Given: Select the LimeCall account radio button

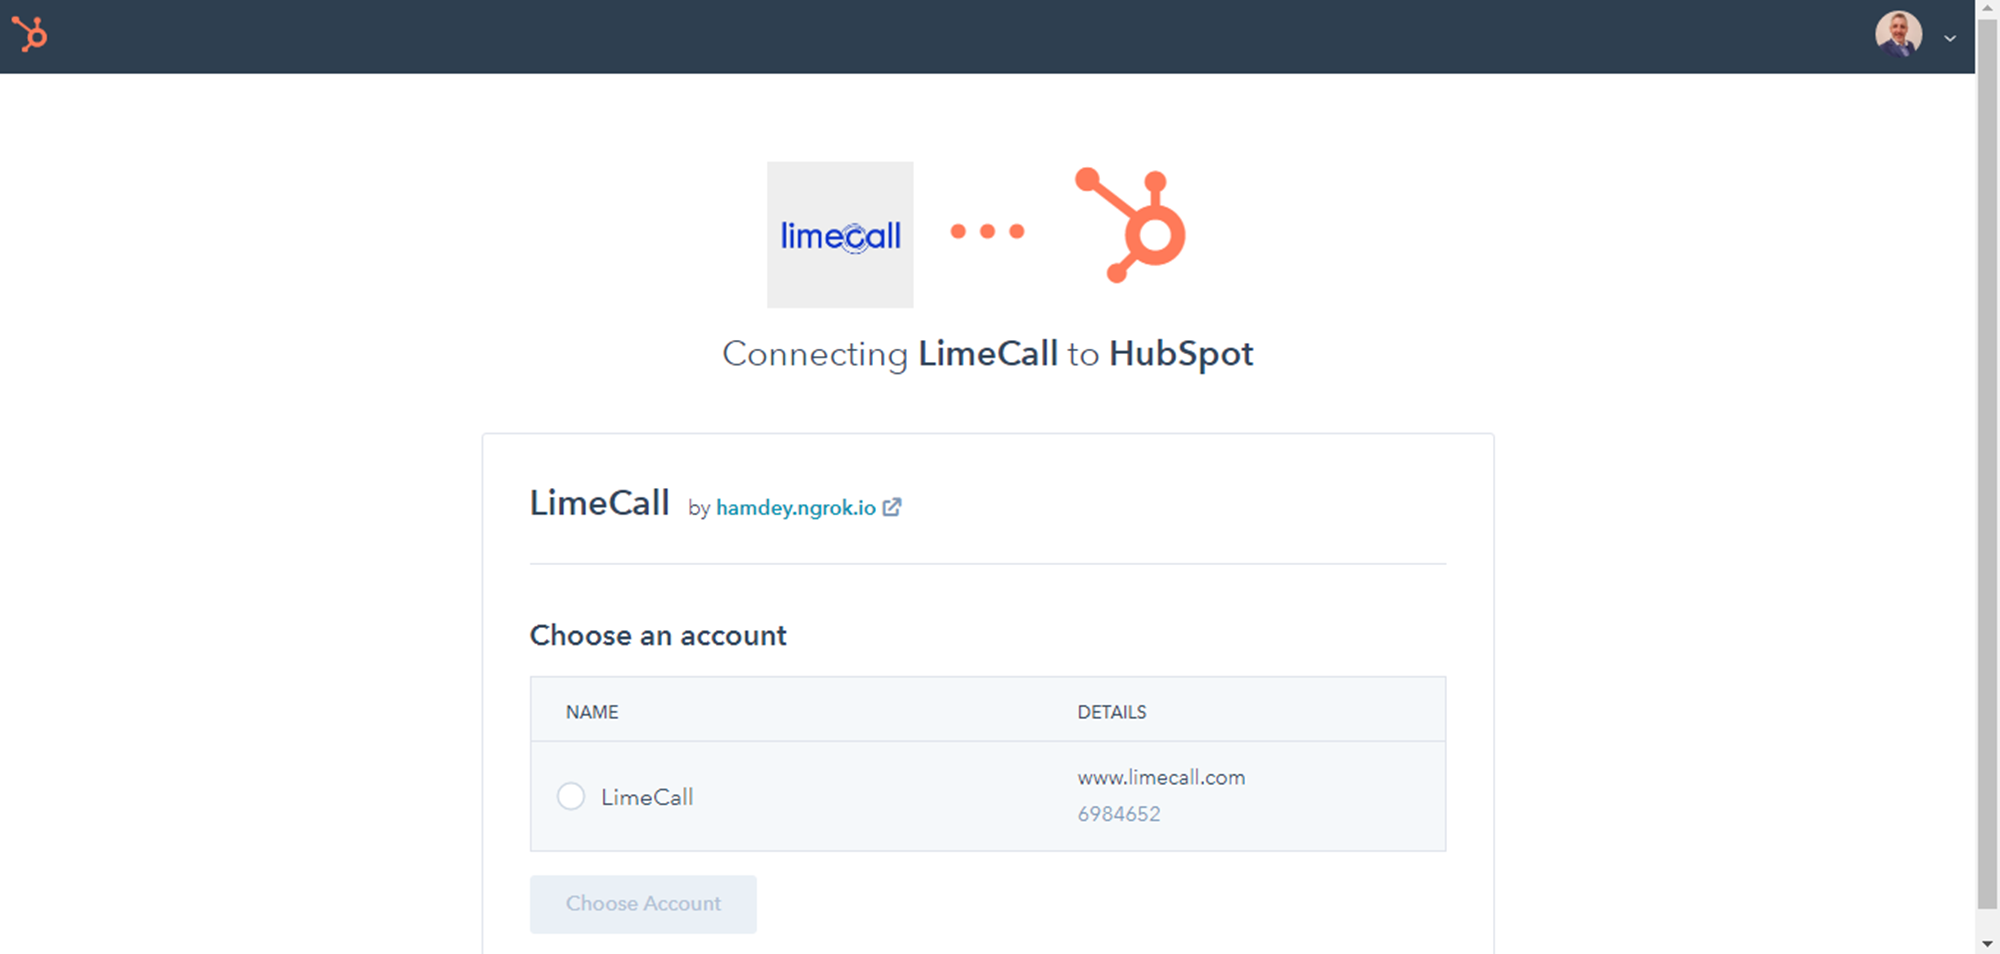Looking at the screenshot, I should pos(571,797).
